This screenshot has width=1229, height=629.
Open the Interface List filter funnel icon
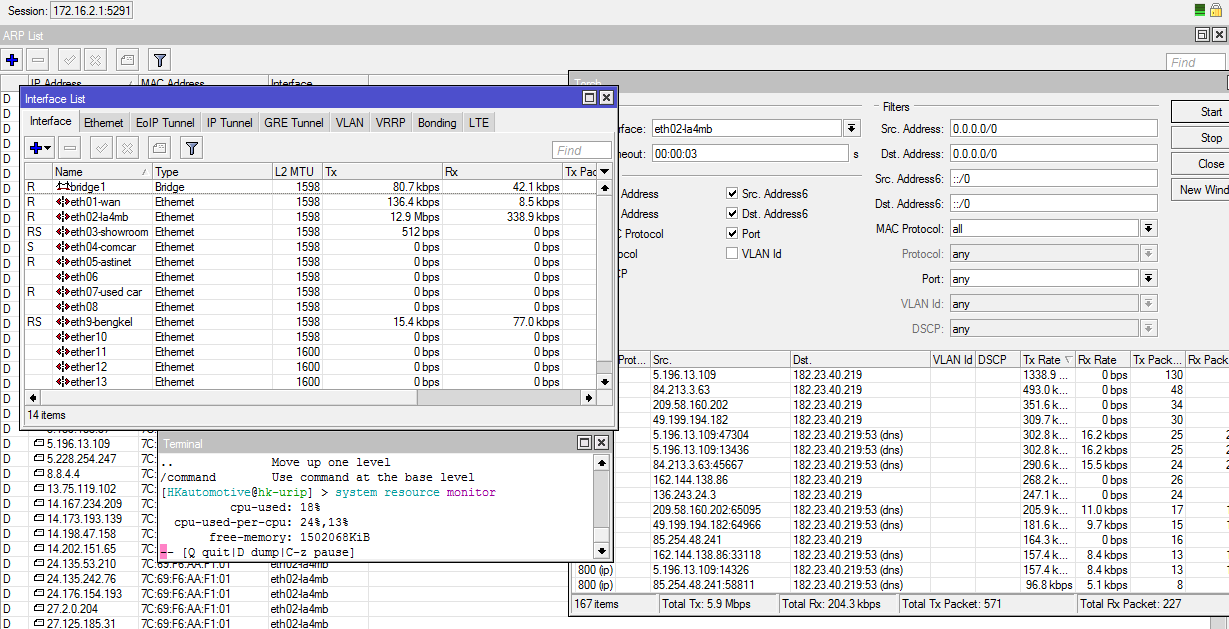click(191, 149)
